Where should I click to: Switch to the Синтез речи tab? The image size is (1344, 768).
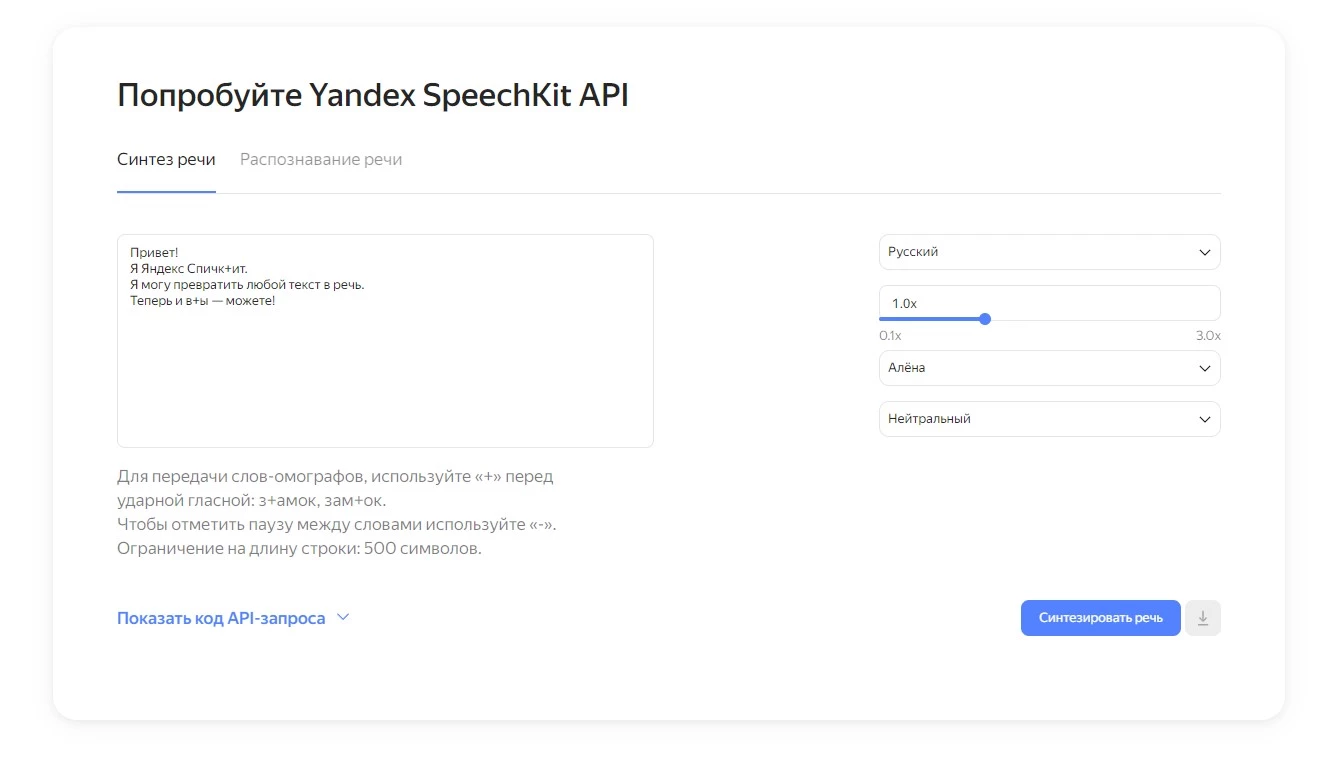166,160
